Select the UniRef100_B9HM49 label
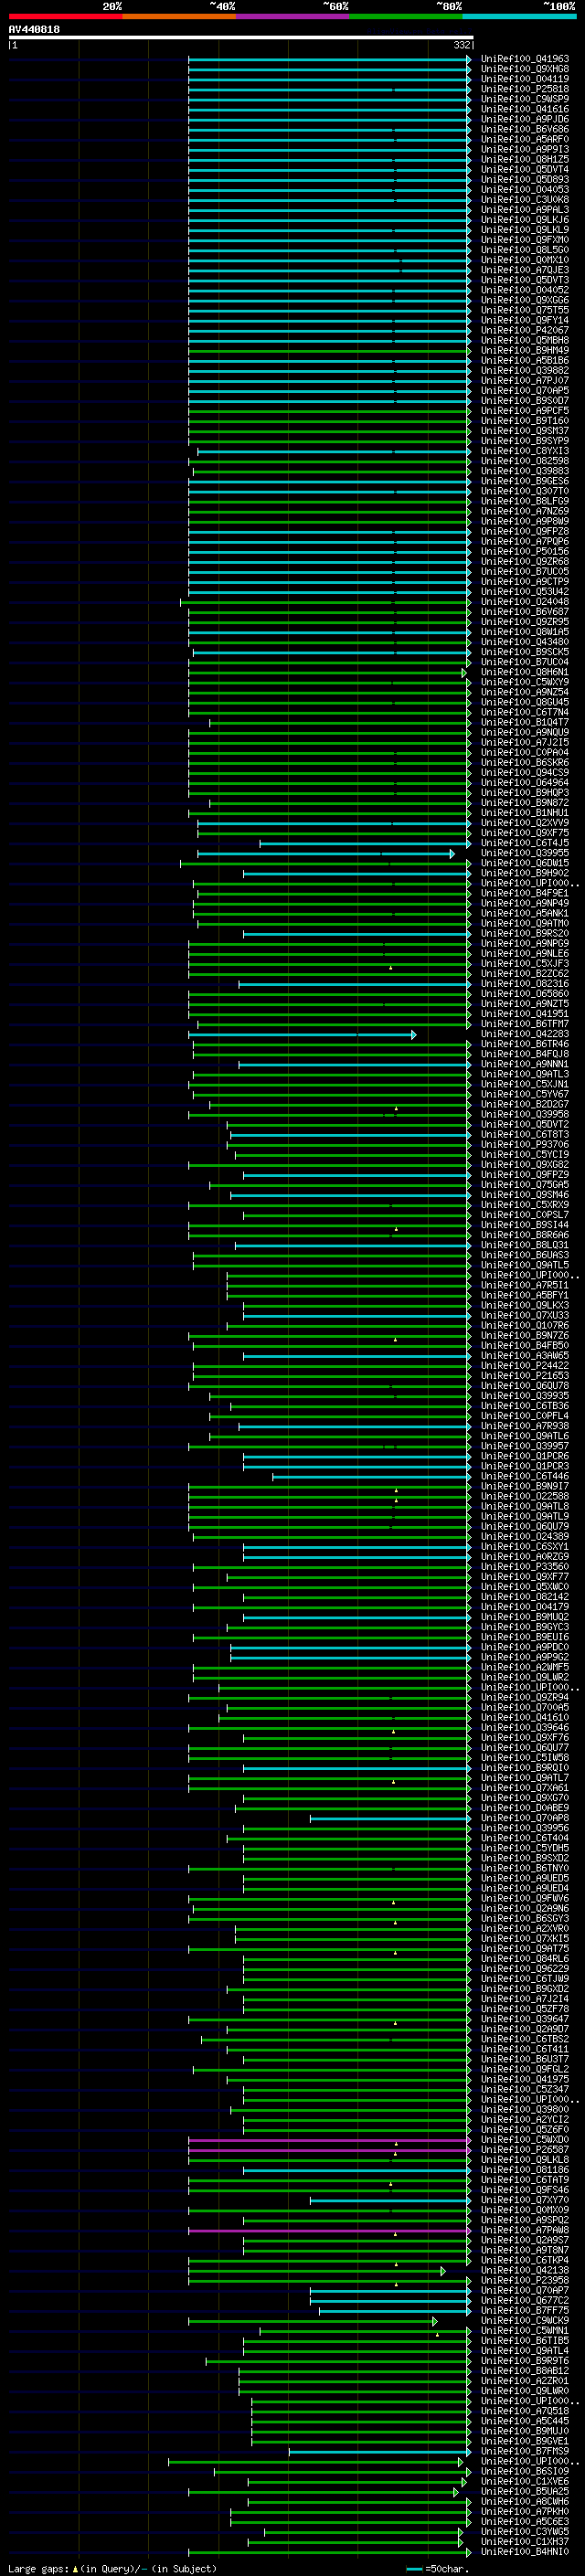 (525, 350)
